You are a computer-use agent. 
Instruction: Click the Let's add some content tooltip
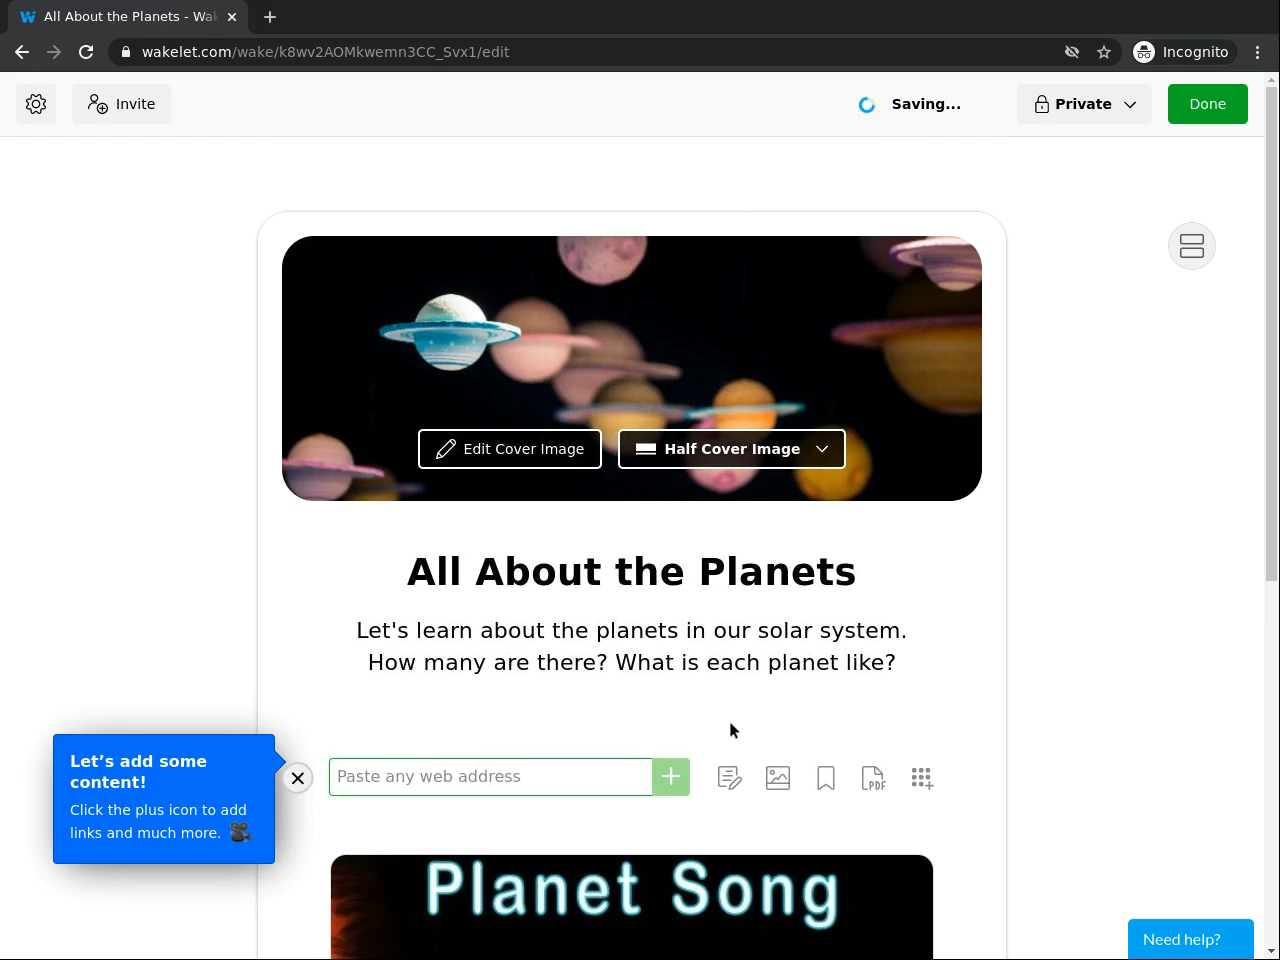click(164, 799)
